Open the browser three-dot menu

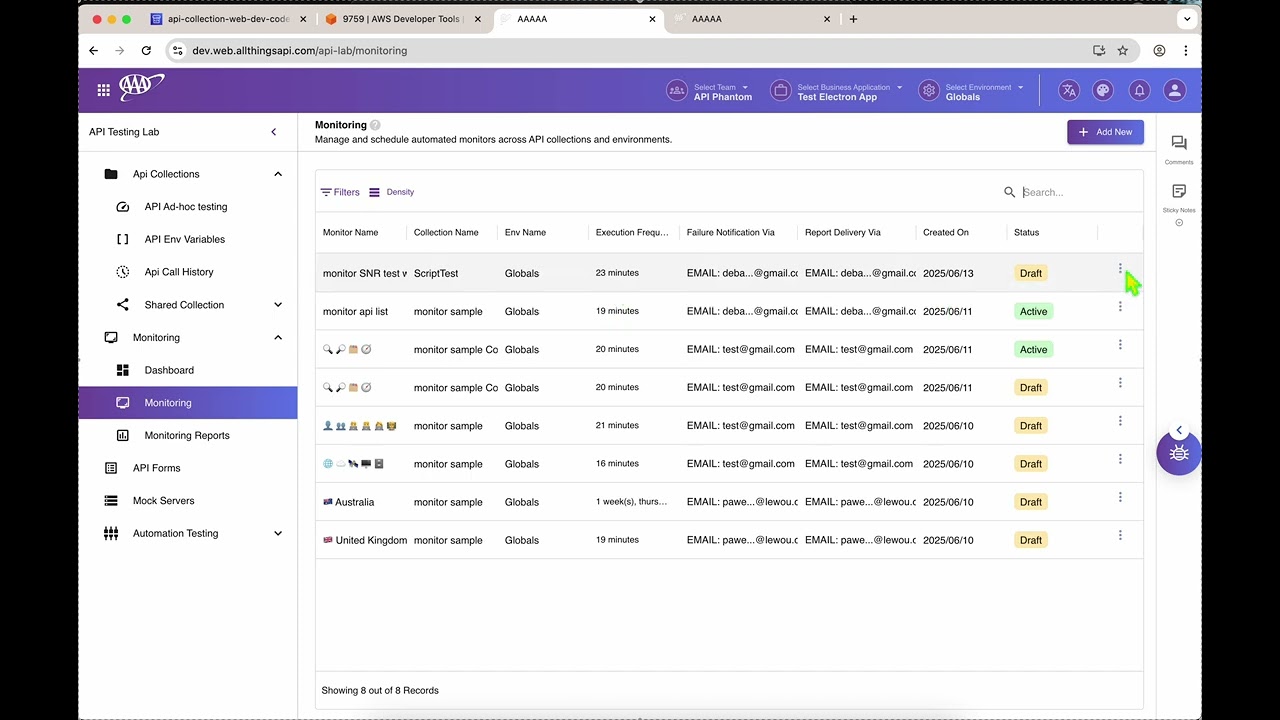[1186, 50]
